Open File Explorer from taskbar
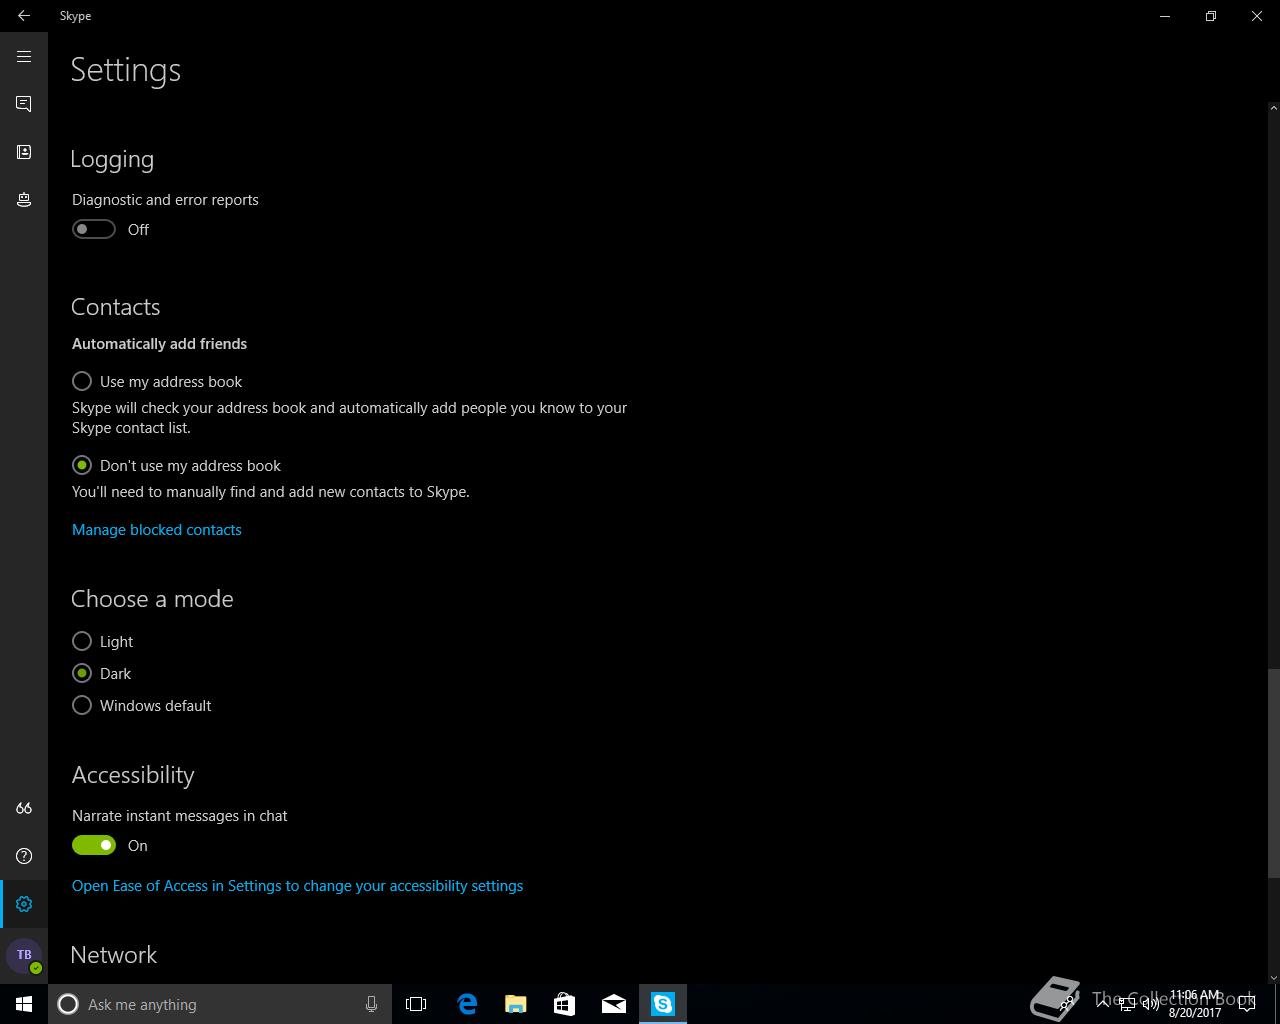1280x1024 pixels. click(x=516, y=1004)
